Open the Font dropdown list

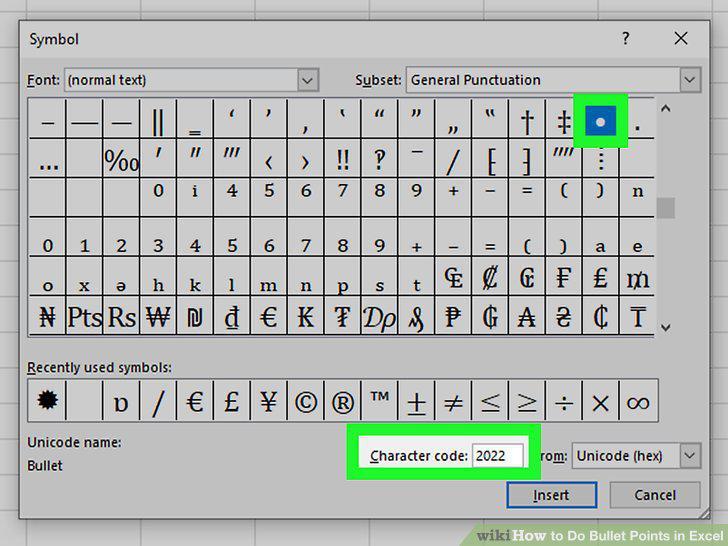click(x=307, y=80)
